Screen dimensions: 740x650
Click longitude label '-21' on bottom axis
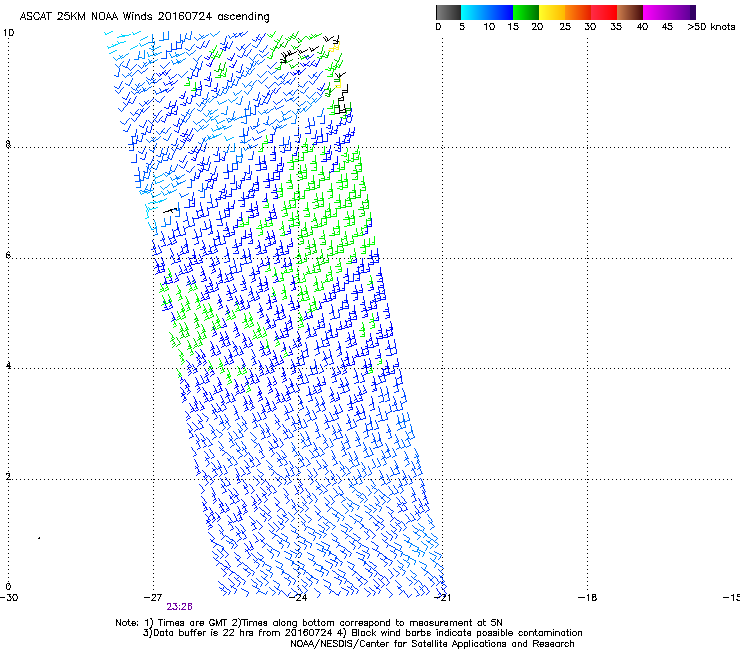pyautogui.click(x=442, y=598)
